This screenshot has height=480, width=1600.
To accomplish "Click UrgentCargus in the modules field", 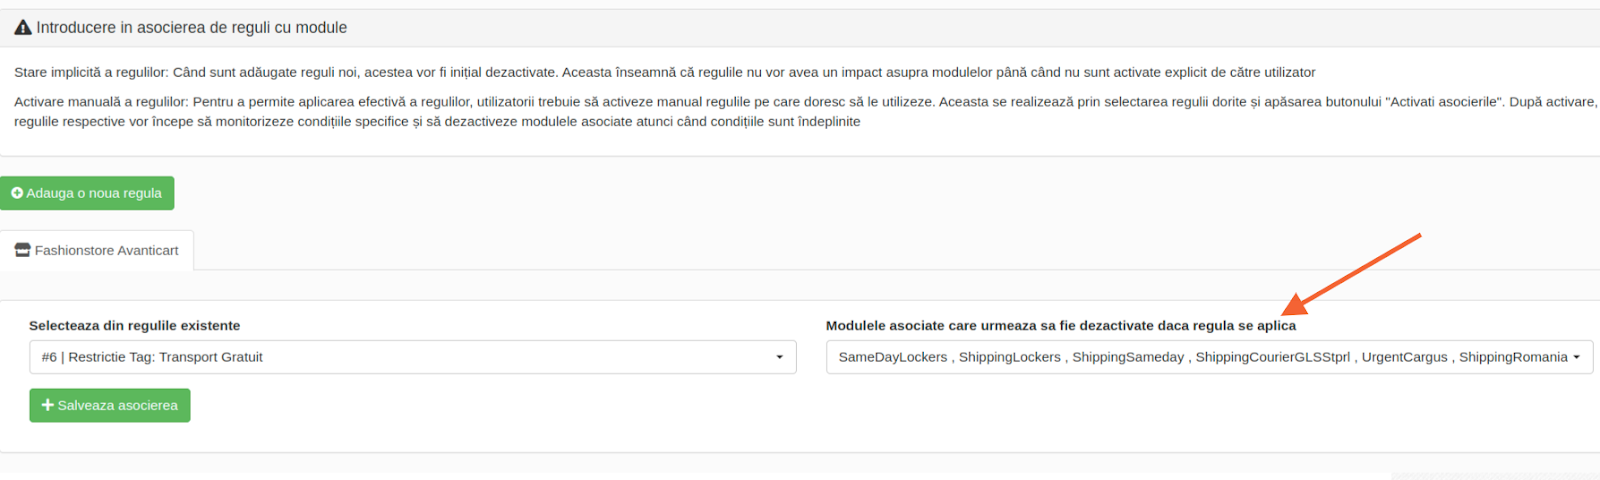I will (x=1404, y=357).
